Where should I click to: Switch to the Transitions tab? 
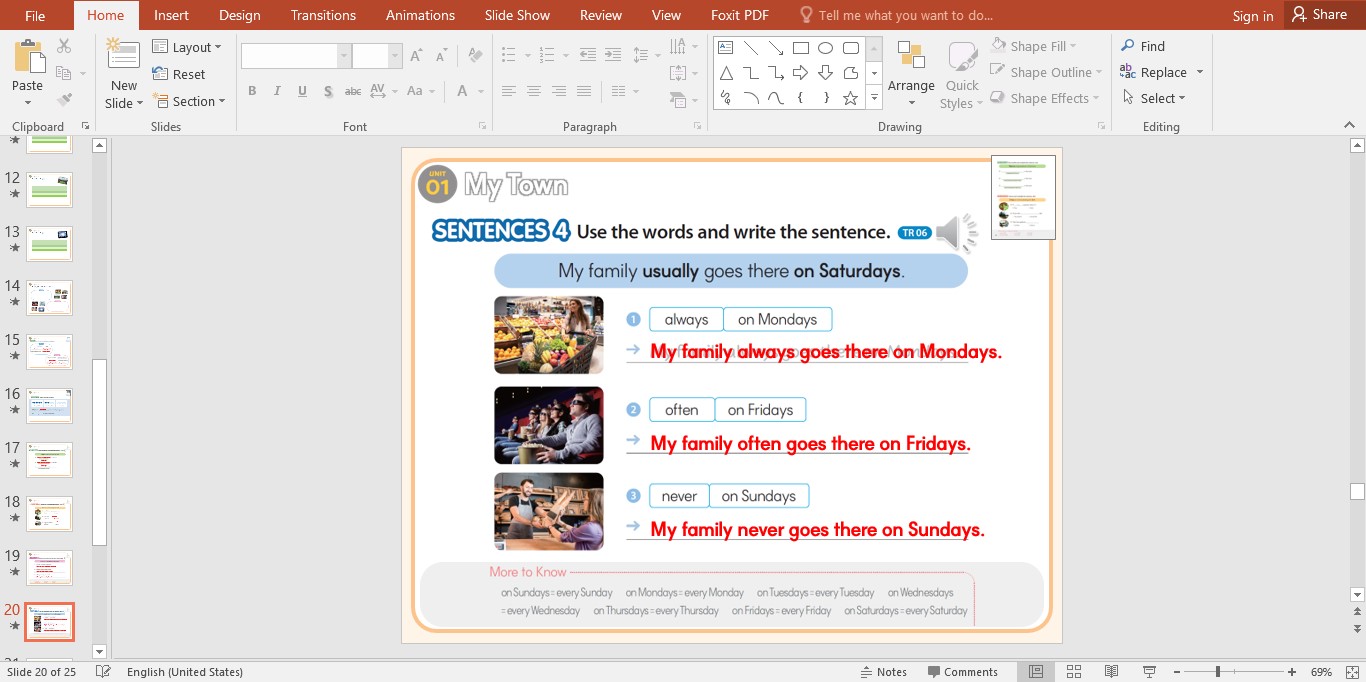point(323,15)
